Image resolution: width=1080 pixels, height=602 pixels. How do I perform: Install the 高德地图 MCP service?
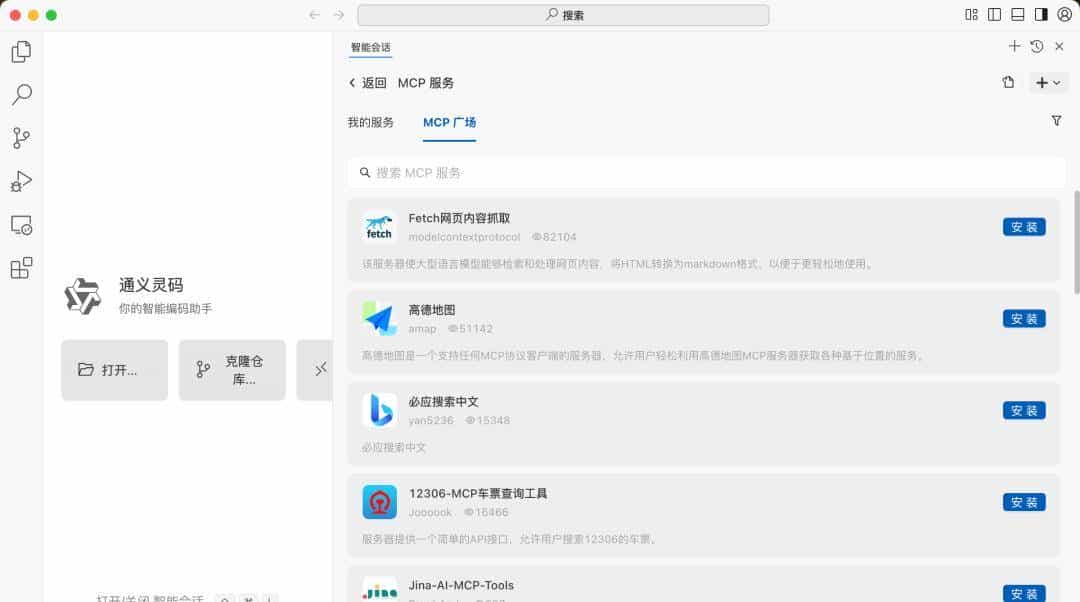click(1023, 318)
